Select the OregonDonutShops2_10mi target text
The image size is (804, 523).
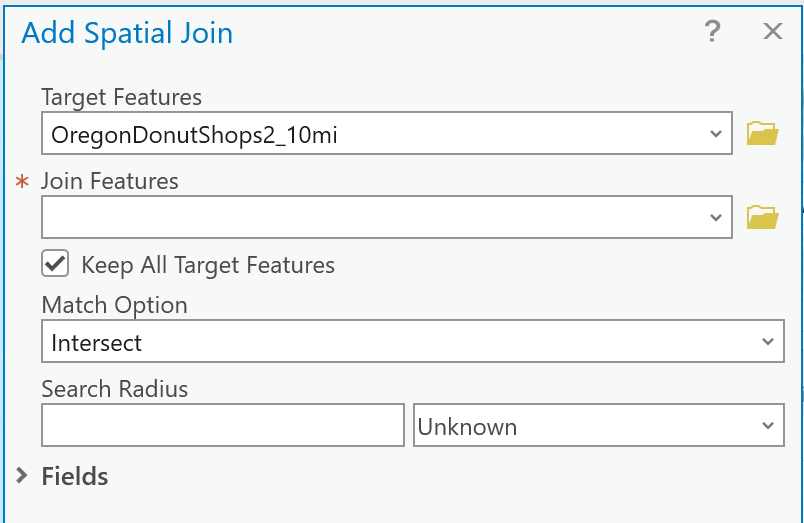pos(194,134)
